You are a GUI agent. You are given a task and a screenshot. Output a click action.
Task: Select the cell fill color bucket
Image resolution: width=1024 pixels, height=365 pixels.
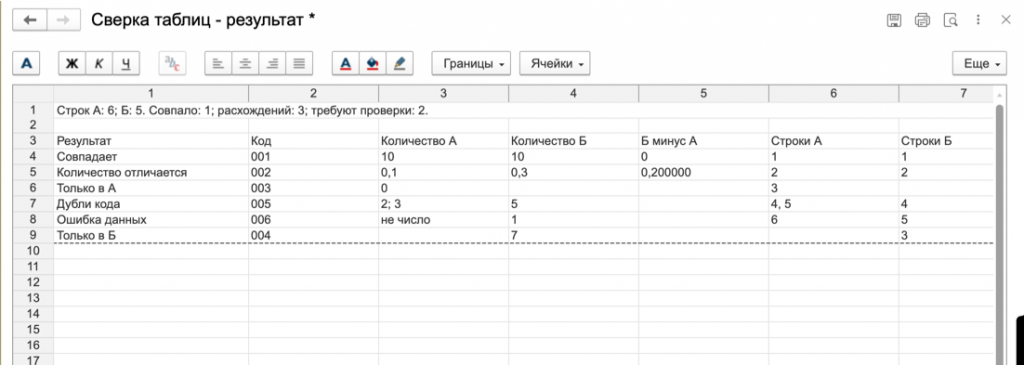point(373,63)
